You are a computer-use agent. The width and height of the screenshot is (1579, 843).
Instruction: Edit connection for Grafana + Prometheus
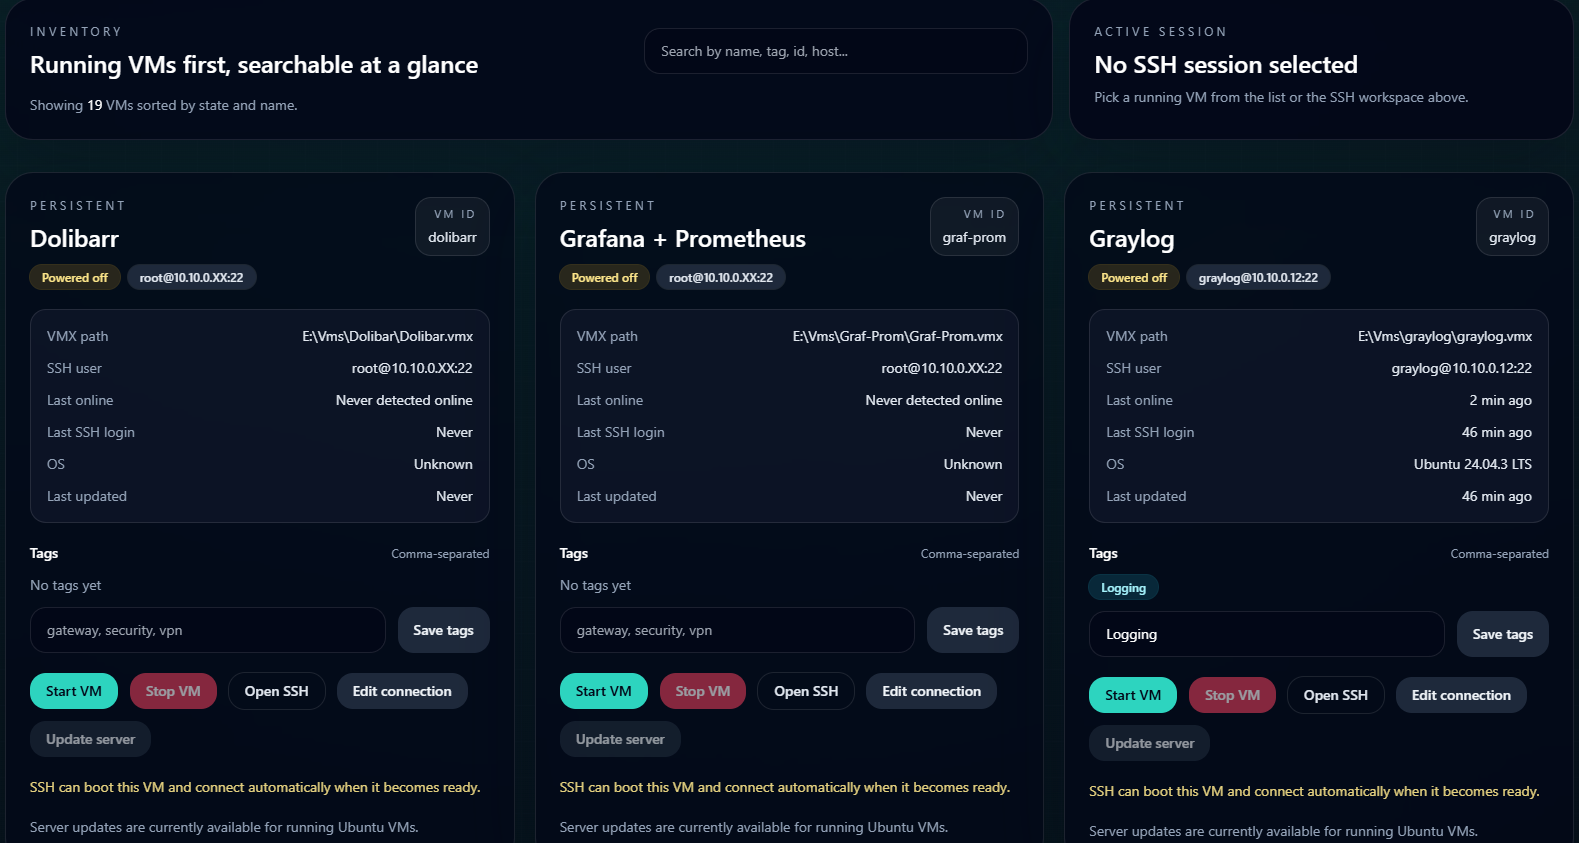point(932,691)
